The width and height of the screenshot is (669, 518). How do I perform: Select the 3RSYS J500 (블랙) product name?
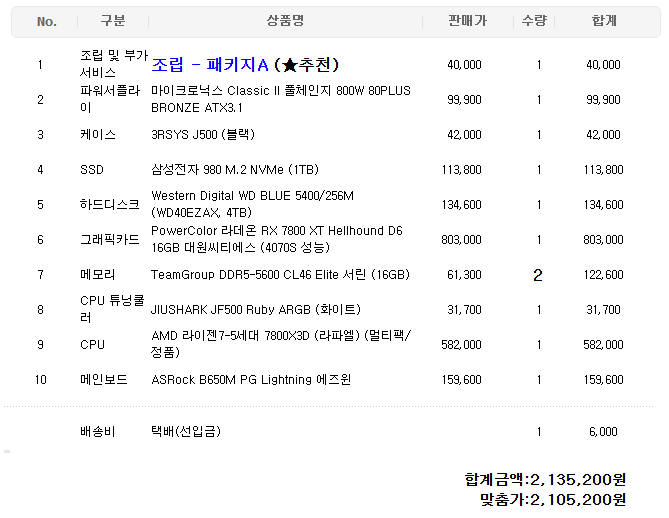pos(203,134)
